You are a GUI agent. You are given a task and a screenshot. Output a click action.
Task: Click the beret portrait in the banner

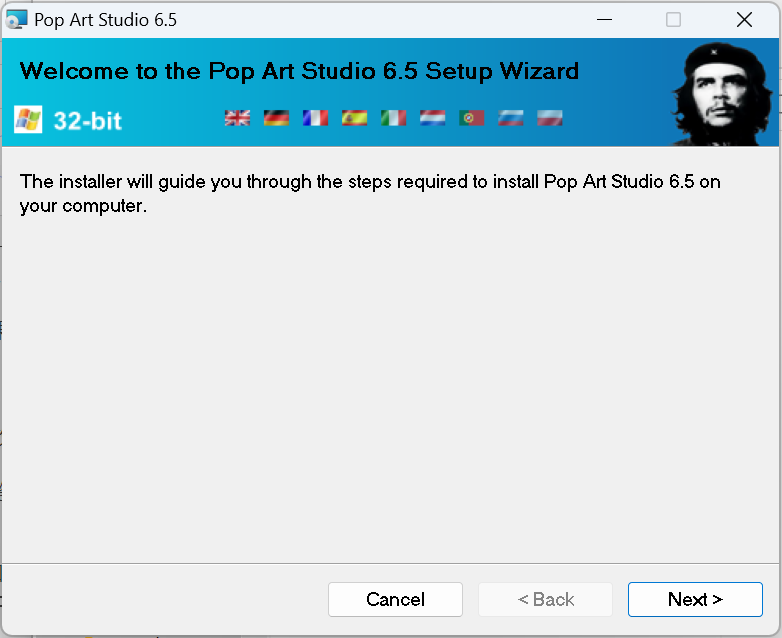pyautogui.click(x=722, y=93)
